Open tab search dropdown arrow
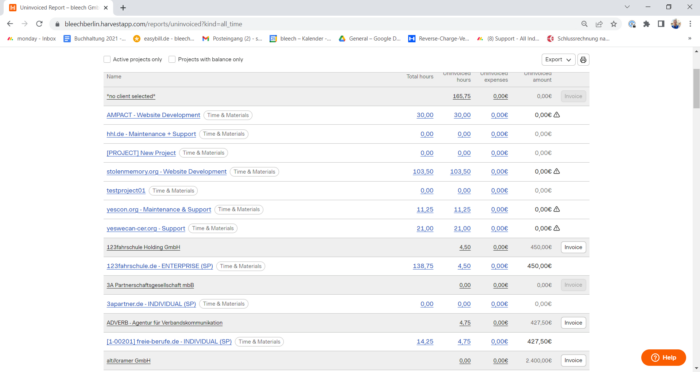Viewport: 700px width, 372px height. click(627, 7)
